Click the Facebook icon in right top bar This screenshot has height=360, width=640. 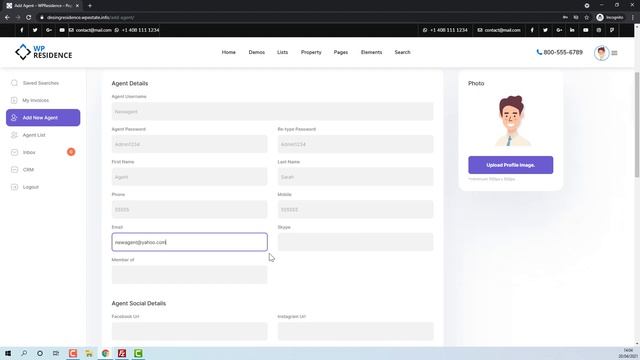[532, 30]
